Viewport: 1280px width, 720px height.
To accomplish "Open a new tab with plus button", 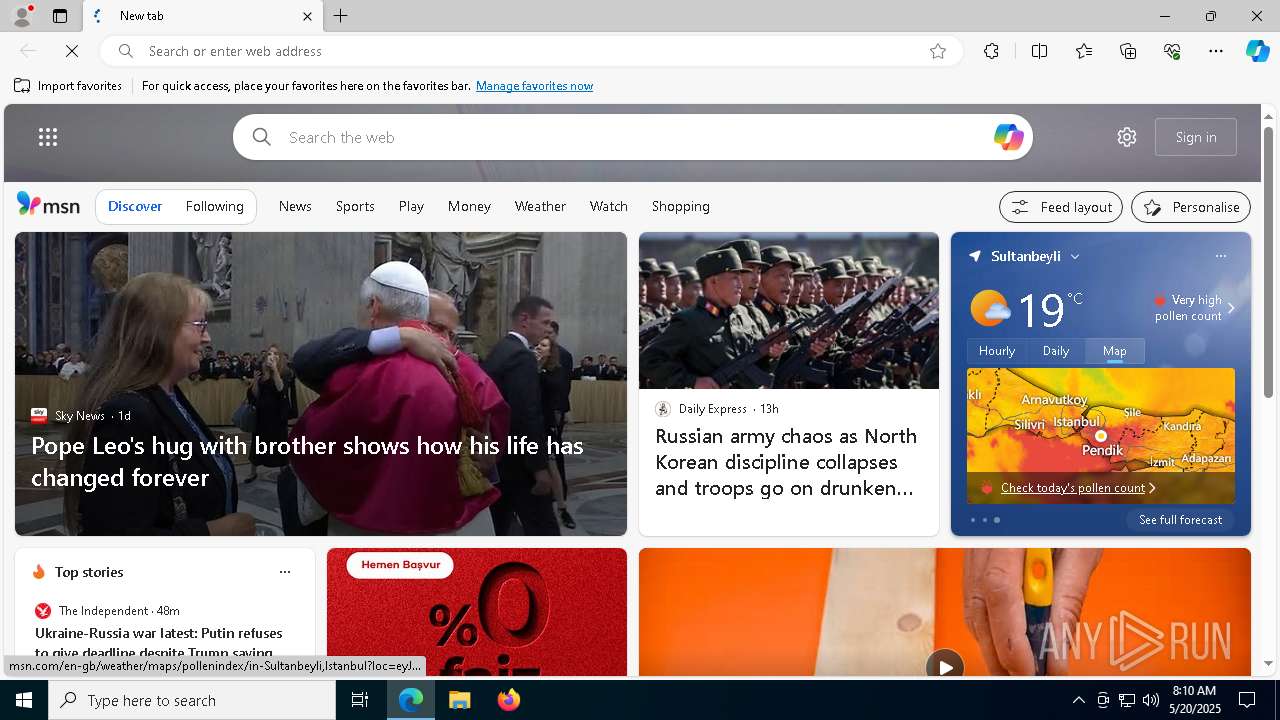I will click(340, 16).
